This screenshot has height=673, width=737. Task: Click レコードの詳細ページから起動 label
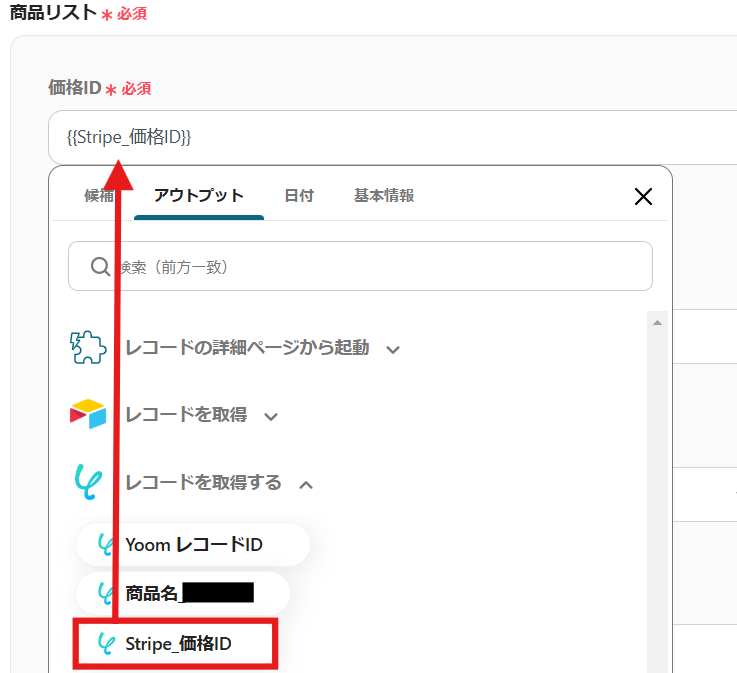tap(247, 348)
